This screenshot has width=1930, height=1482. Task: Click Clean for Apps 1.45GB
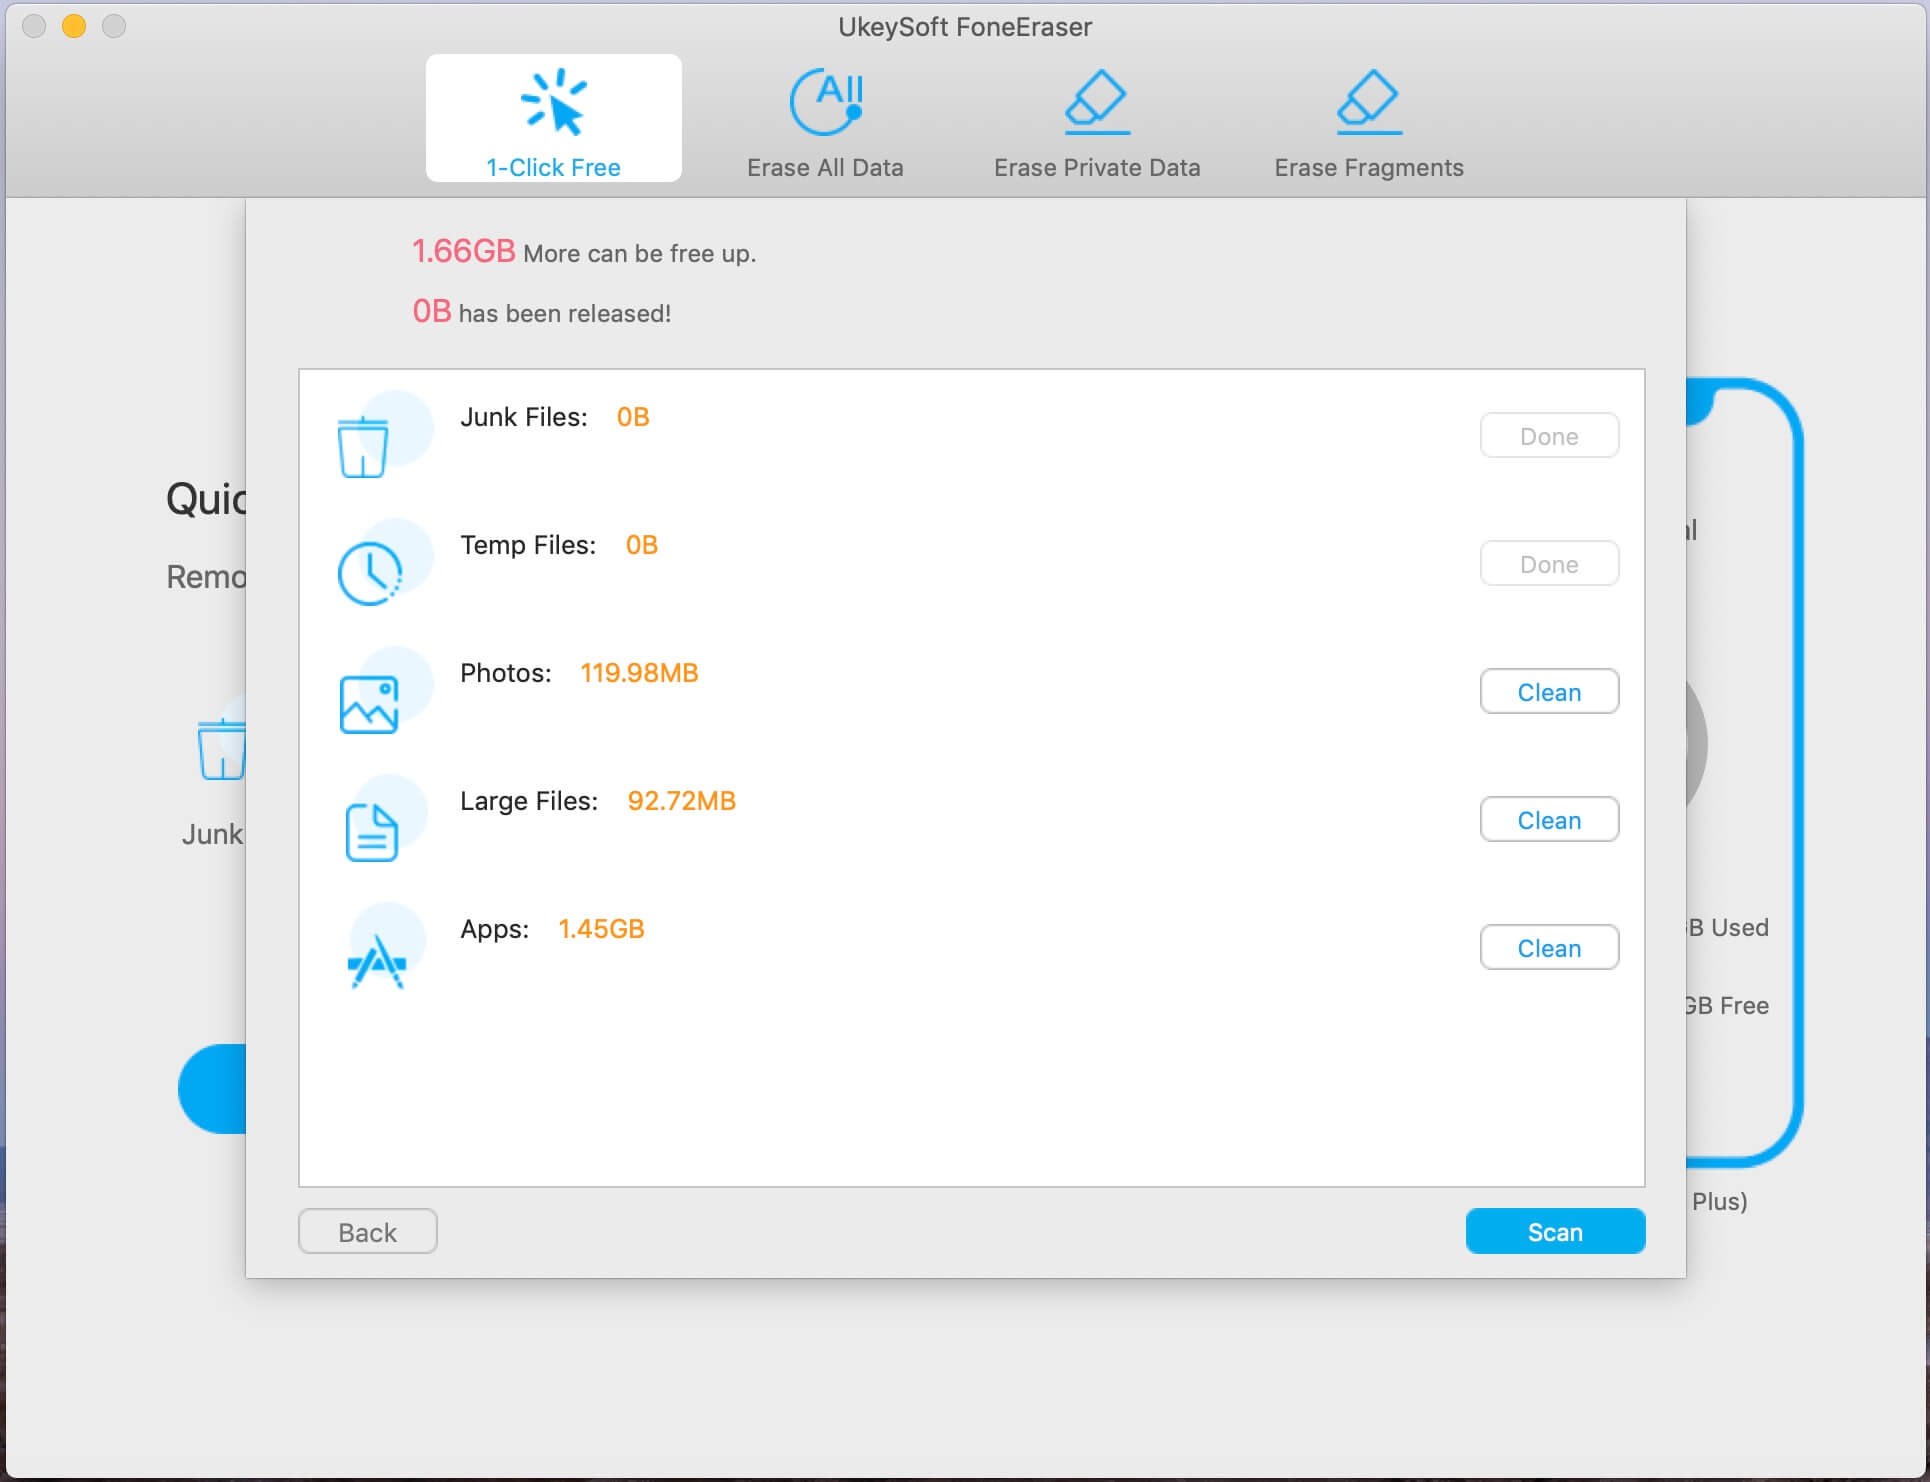tap(1549, 946)
